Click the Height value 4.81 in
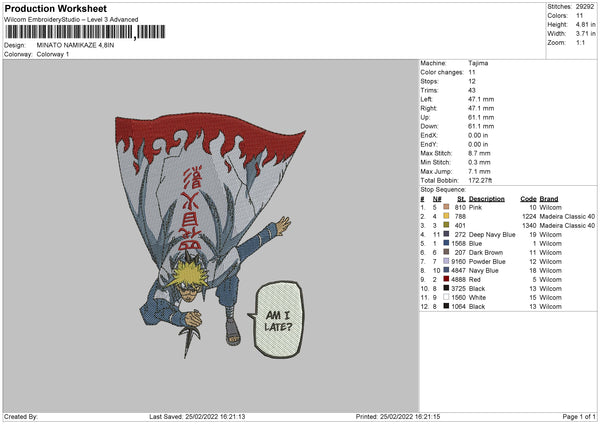600x424 pixels. (585, 24)
